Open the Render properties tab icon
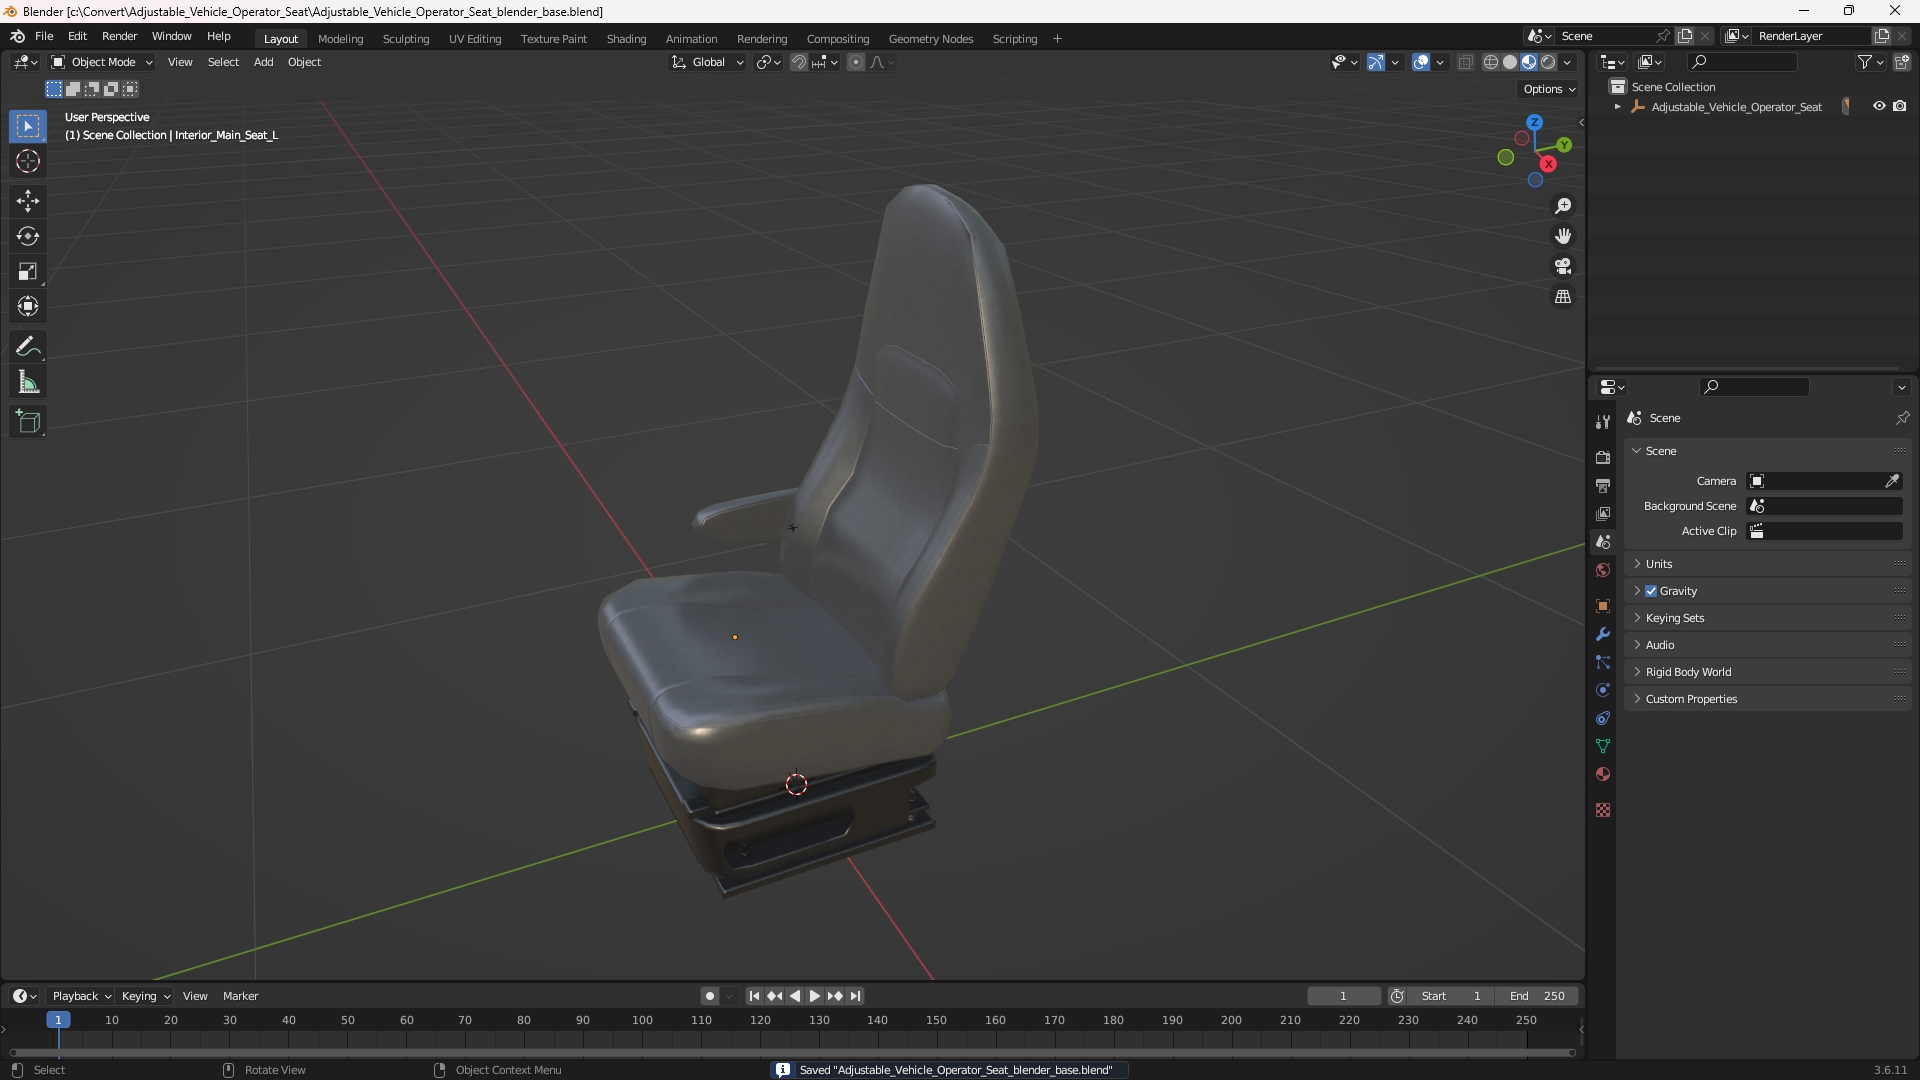This screenshot has width=1920, height=1080. coord(1603,457)
